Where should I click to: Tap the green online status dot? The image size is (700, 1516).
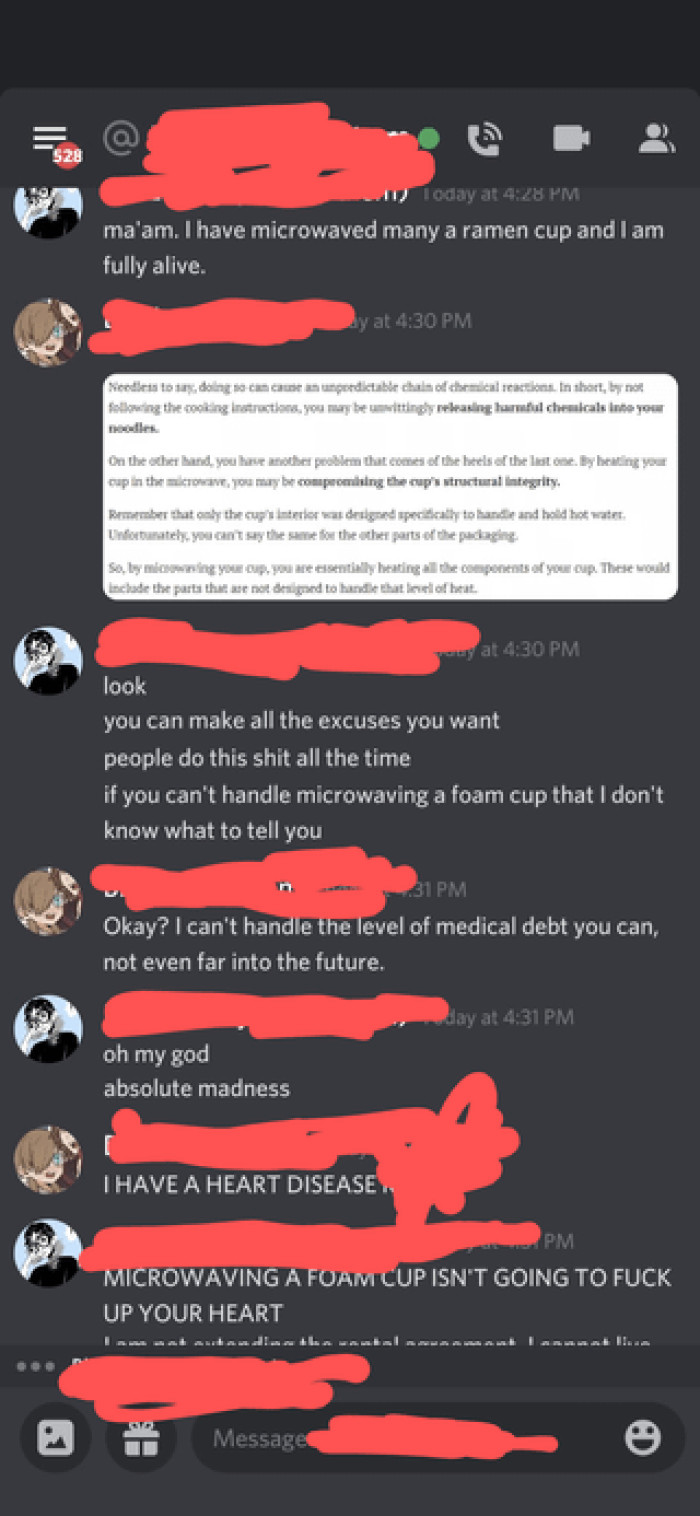click(x=428, y=138)
